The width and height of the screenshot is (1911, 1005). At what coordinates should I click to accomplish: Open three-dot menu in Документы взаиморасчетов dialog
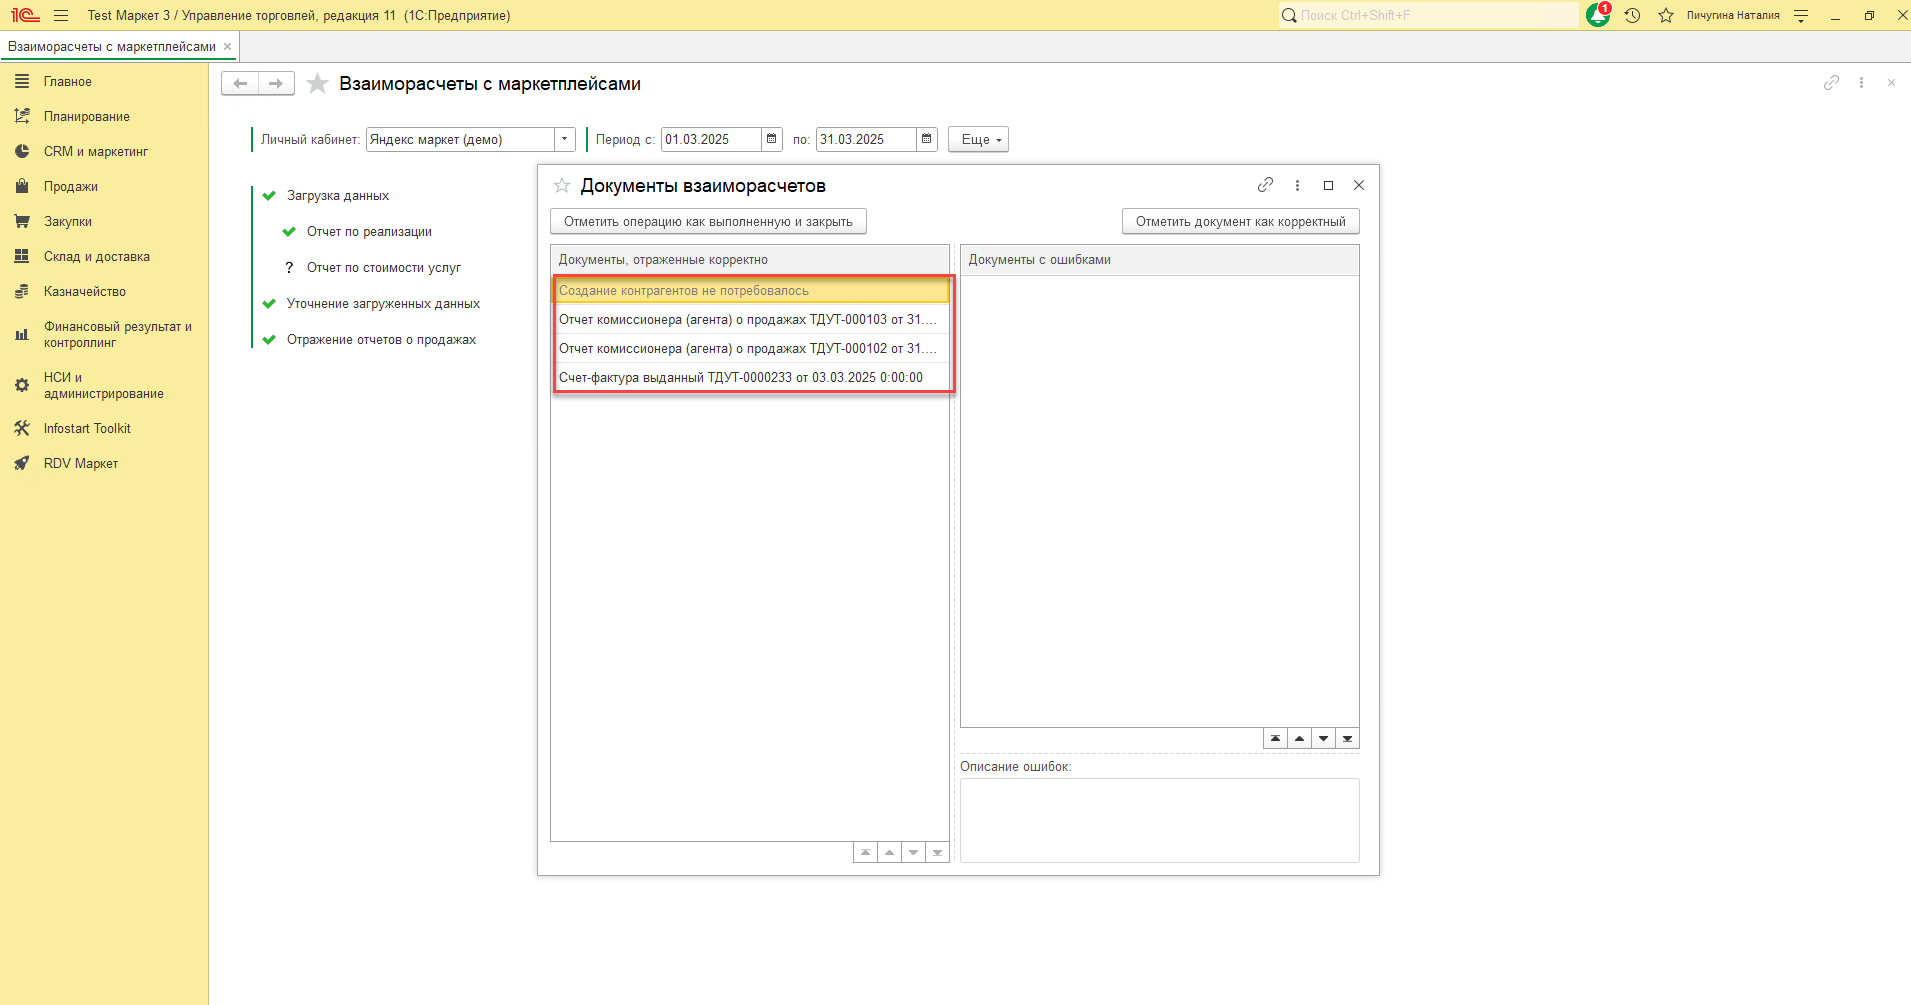1297,185
